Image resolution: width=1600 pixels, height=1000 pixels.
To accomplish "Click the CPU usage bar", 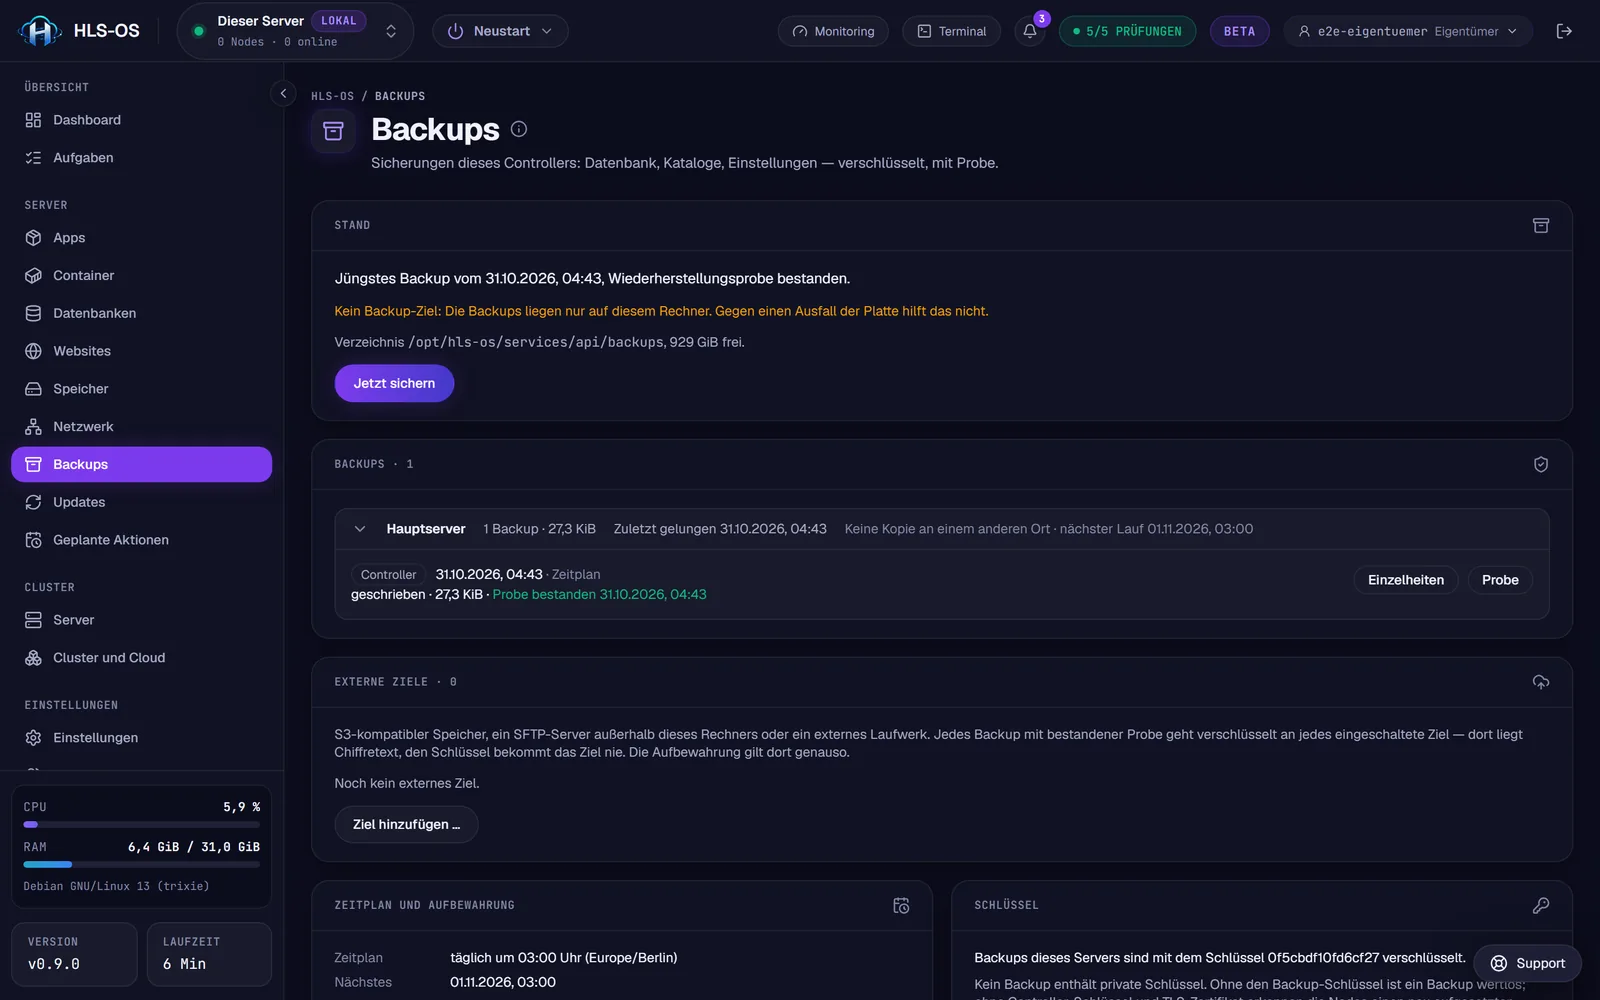I will (141, 825).
